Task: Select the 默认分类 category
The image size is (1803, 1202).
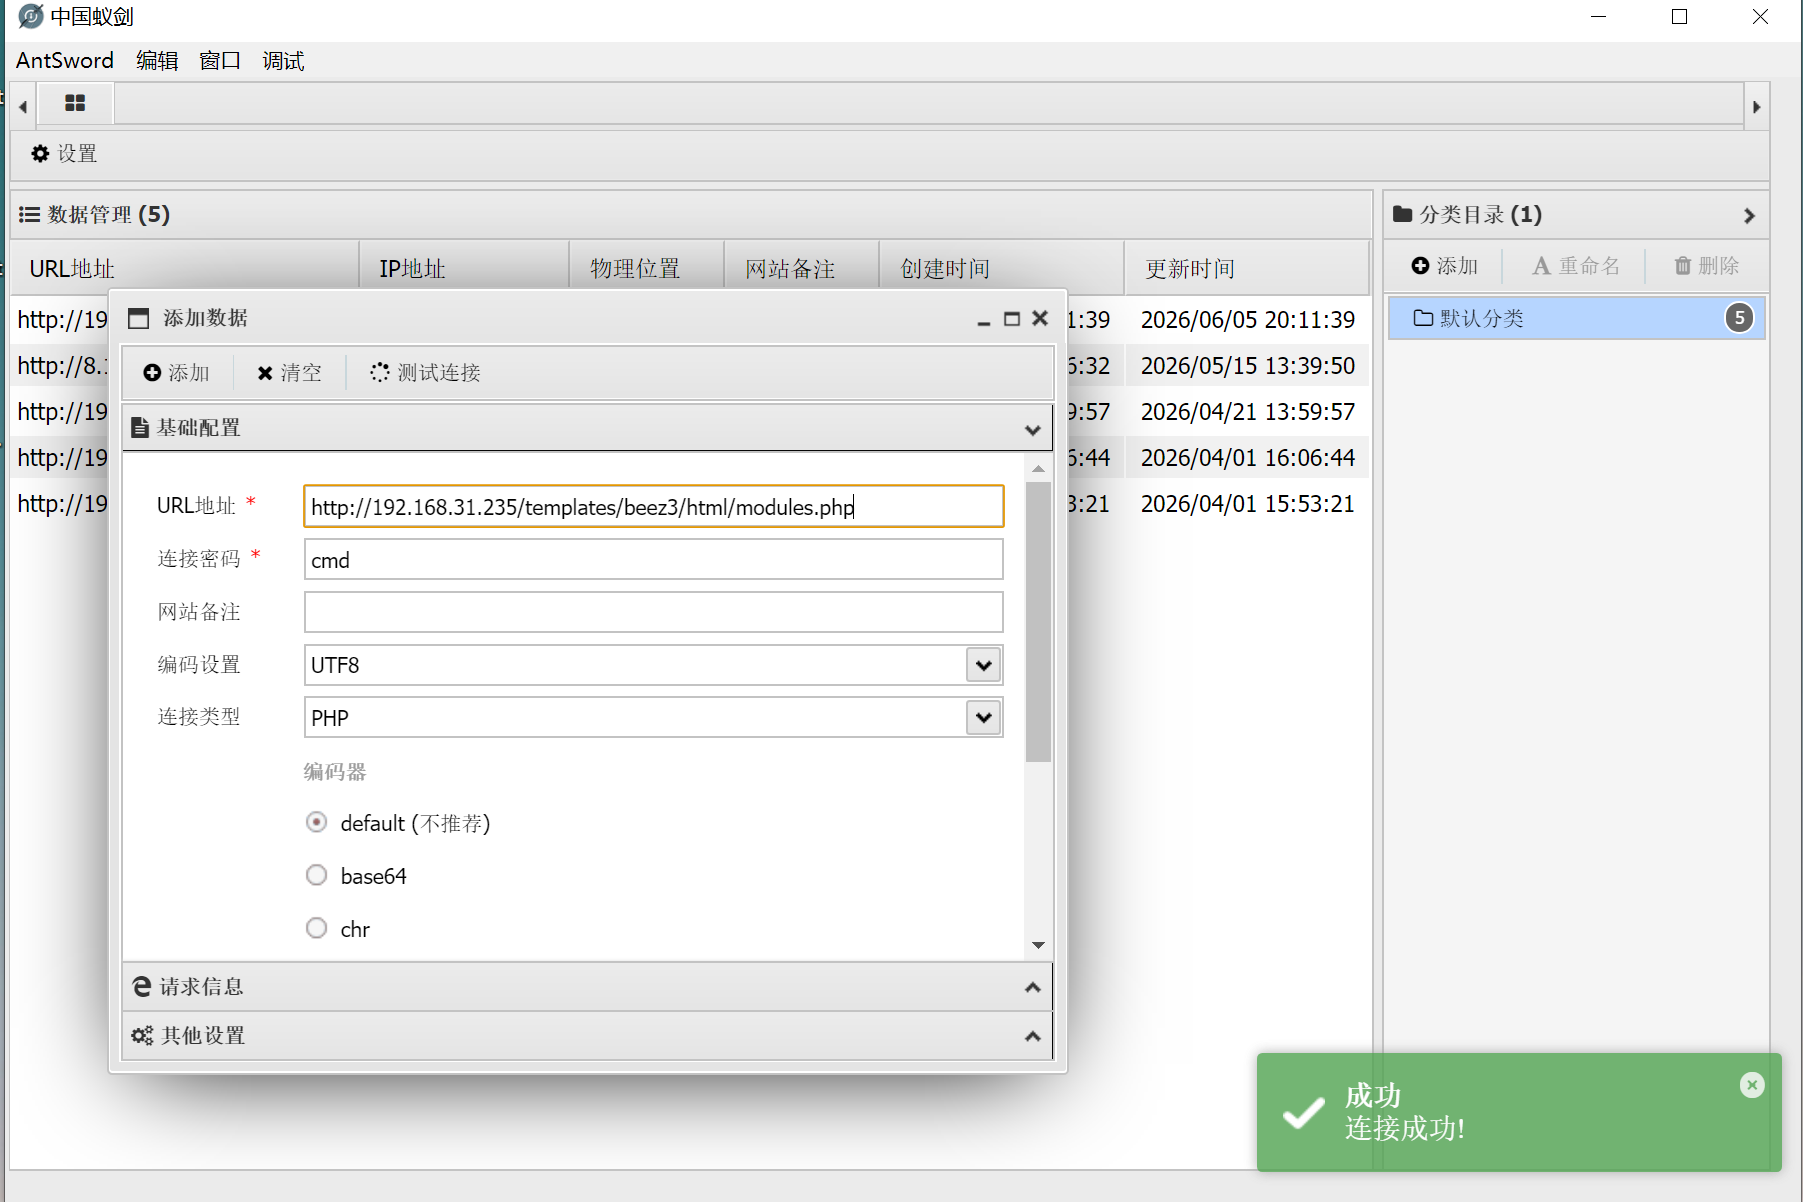Action: coord(1576,318)
